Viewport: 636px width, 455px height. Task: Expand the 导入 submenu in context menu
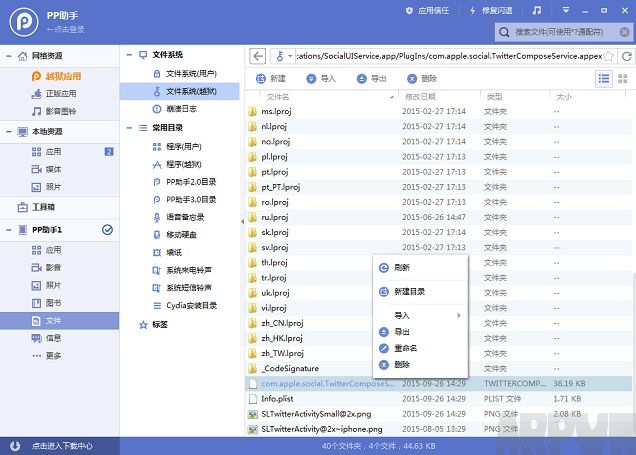pyautogui.click(x=420, y=315)
